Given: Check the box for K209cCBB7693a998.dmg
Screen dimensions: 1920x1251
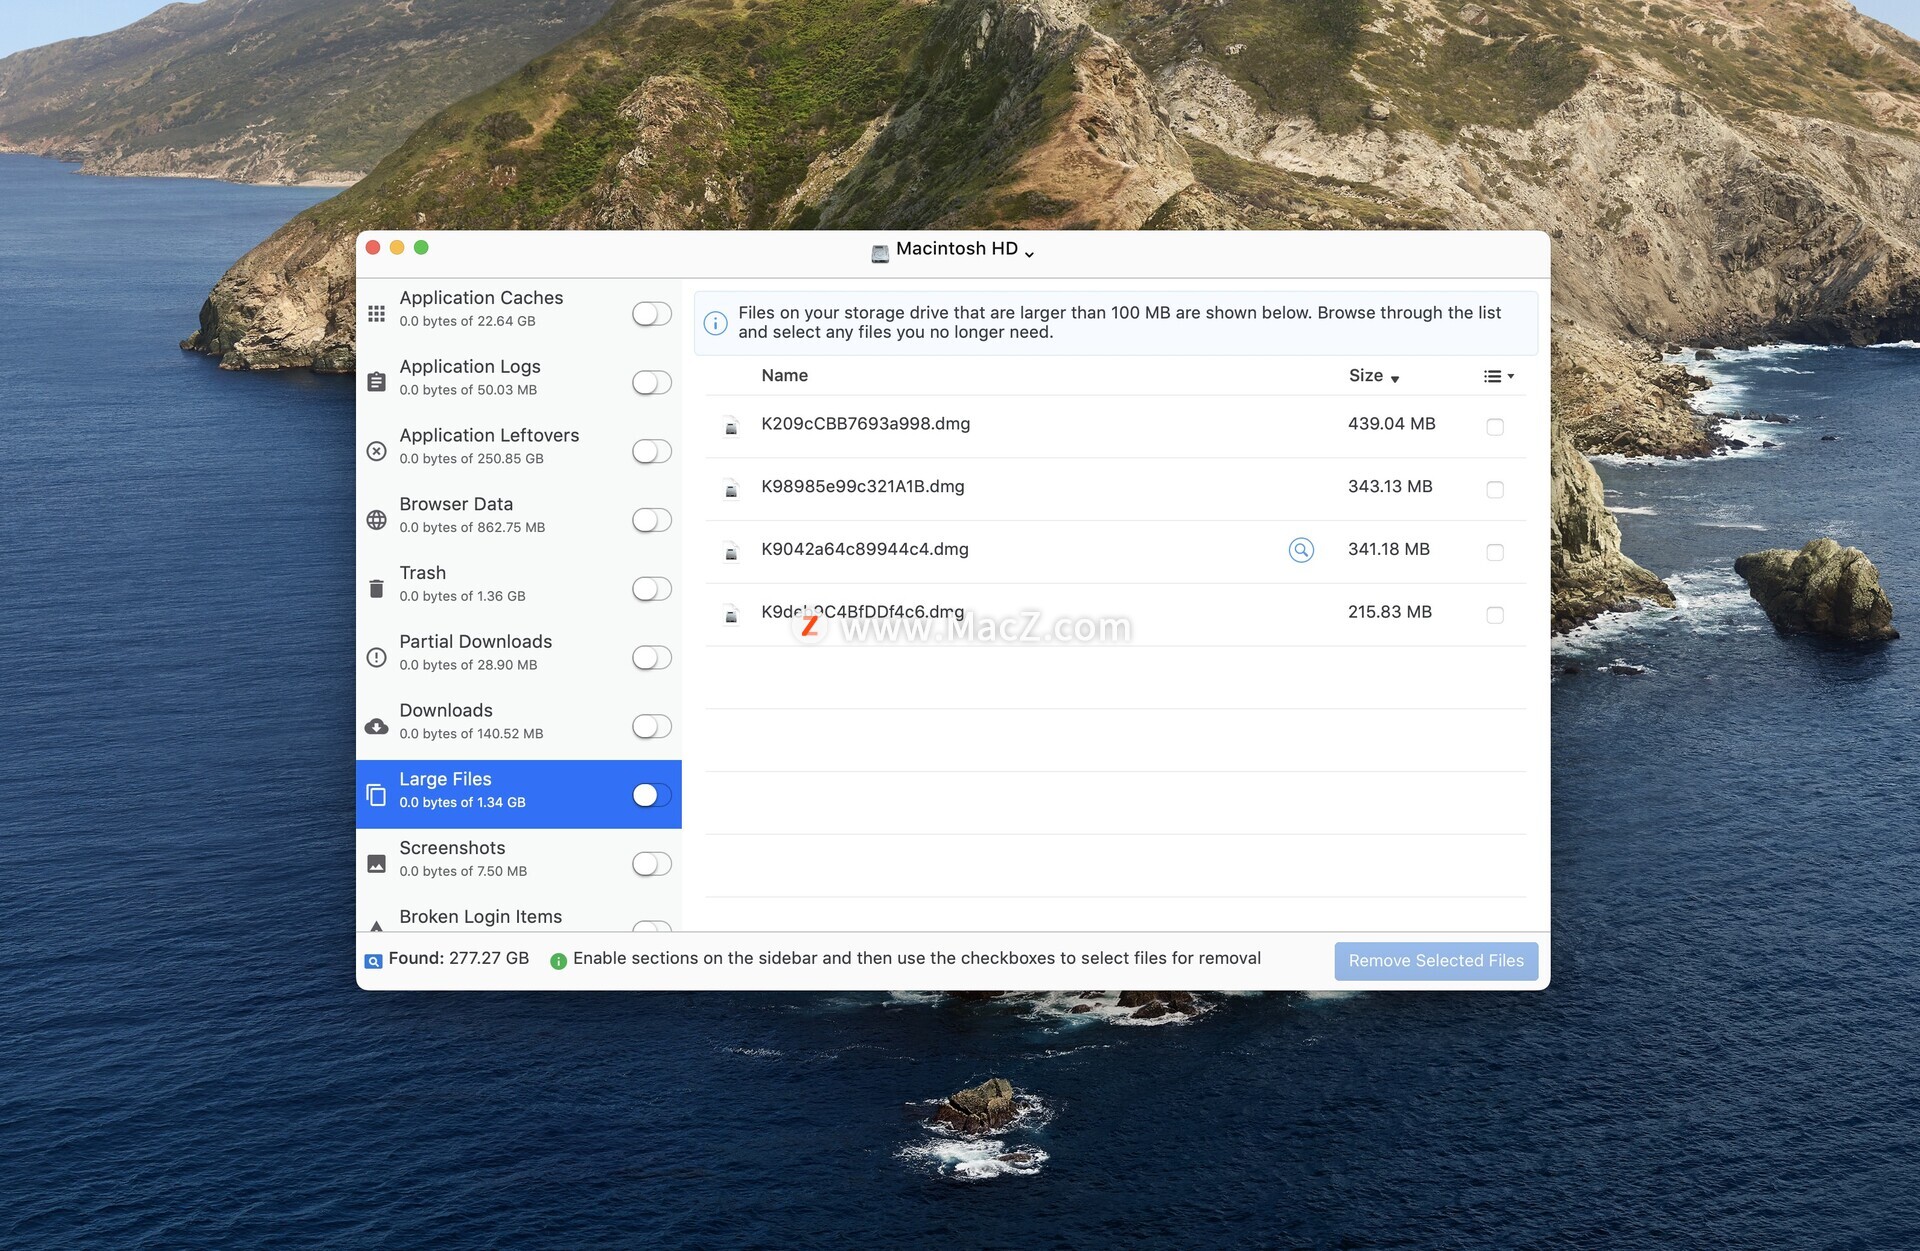Looking at the screenshot, I should click(x=1495, y=427).
